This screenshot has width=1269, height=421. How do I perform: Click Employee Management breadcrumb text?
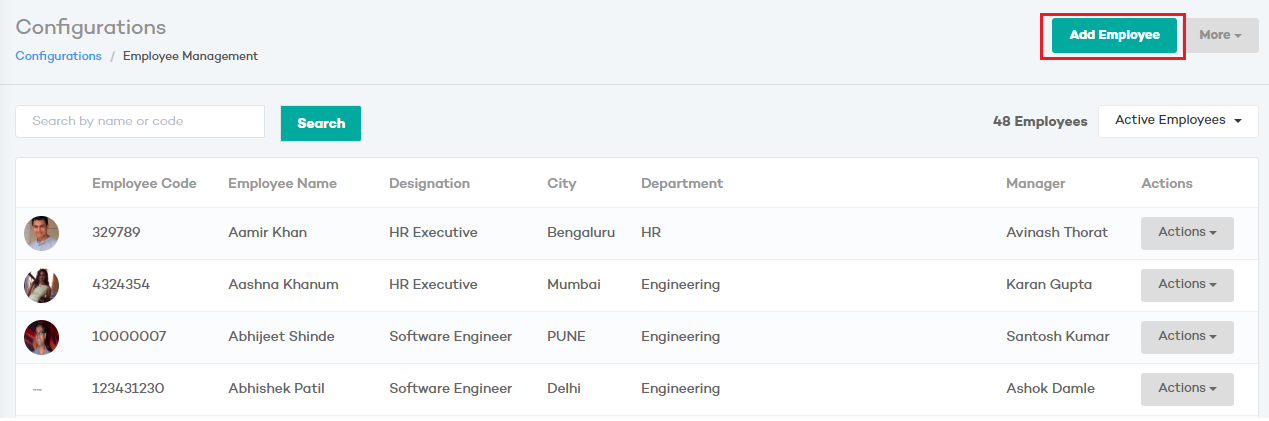pos(190,56)
